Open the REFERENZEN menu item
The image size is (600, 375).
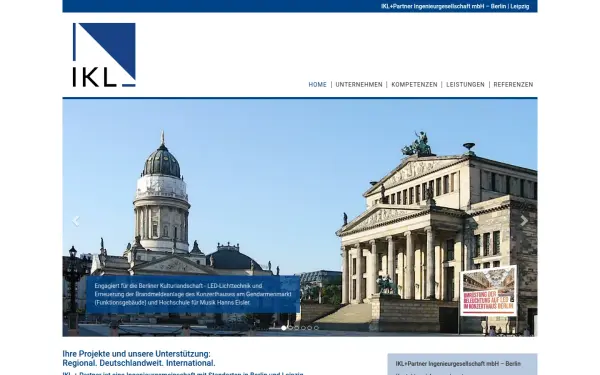[513, 85]
